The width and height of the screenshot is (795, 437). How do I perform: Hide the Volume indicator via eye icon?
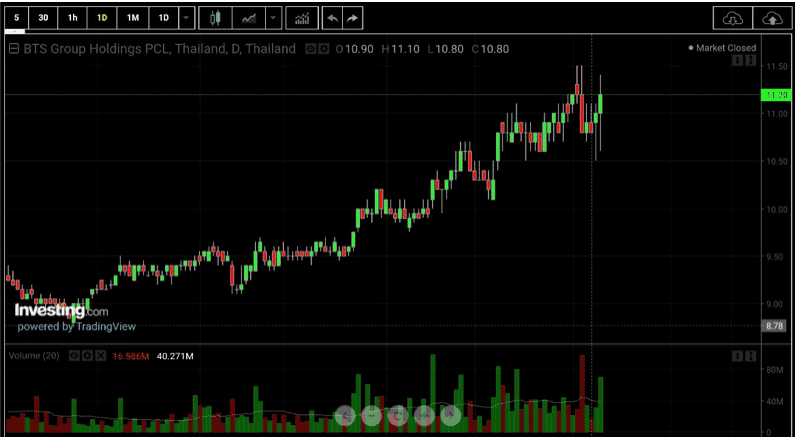(x=74, y=356)
